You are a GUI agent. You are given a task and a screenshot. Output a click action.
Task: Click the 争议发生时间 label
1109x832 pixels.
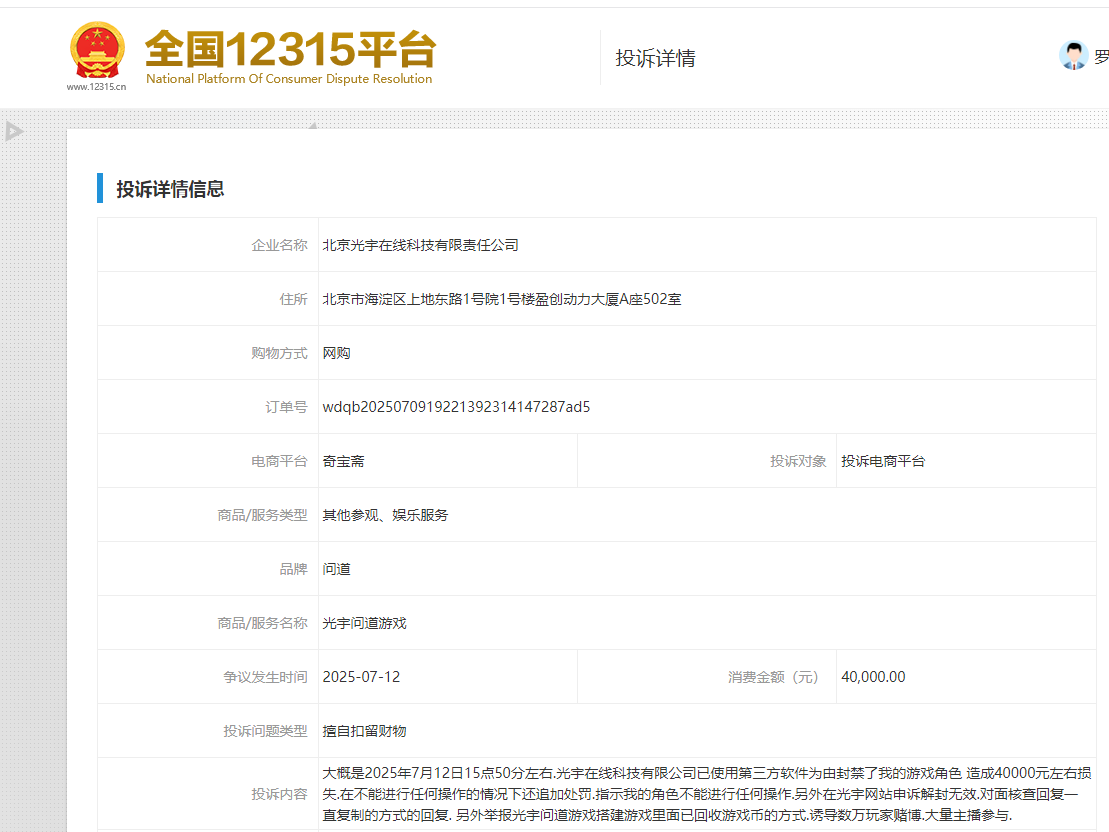click(x=265, y=677)
